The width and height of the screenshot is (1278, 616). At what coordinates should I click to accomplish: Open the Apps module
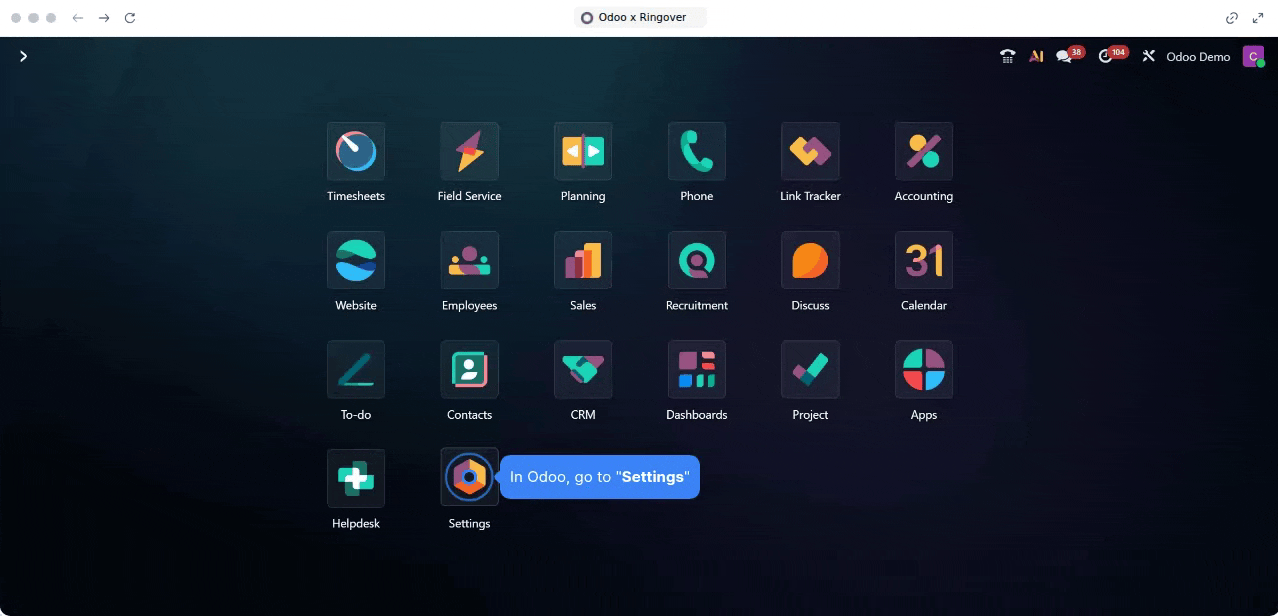click(924, 369)
